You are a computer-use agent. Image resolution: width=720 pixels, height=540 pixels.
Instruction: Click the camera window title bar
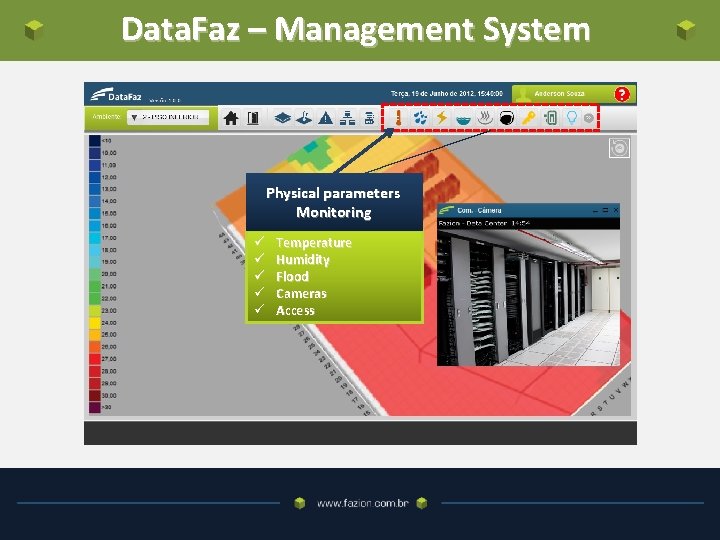529,210
